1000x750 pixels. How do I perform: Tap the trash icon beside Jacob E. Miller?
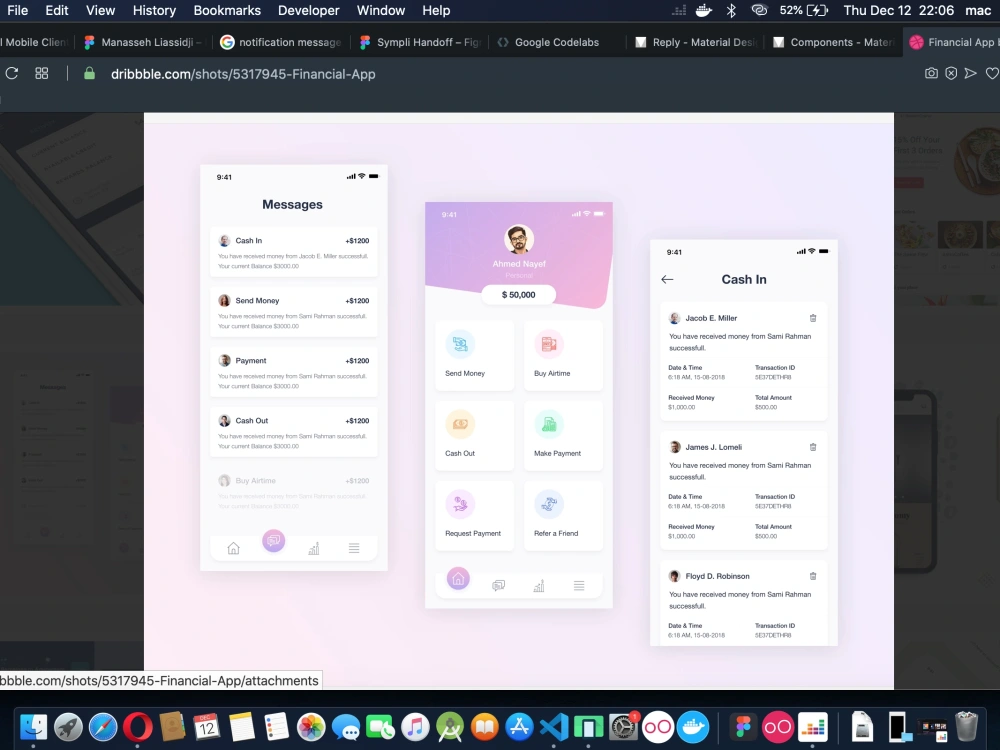click(x=813, y=317)
